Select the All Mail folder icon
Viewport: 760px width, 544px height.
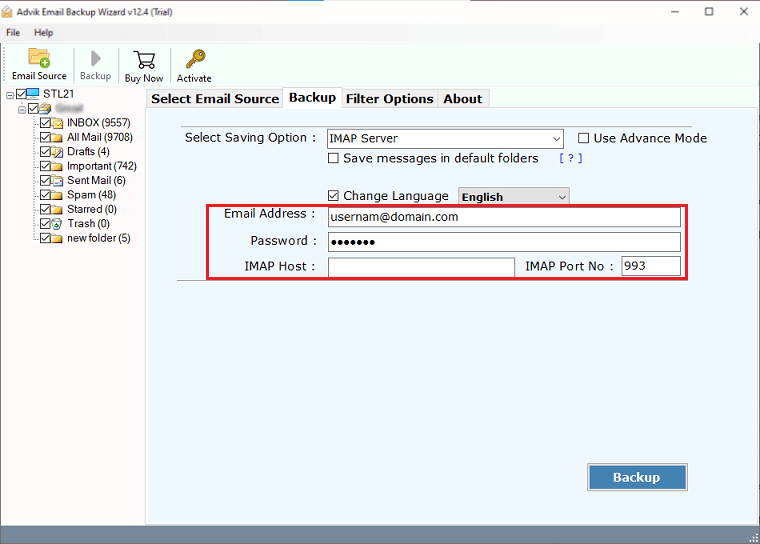(57, 137)
